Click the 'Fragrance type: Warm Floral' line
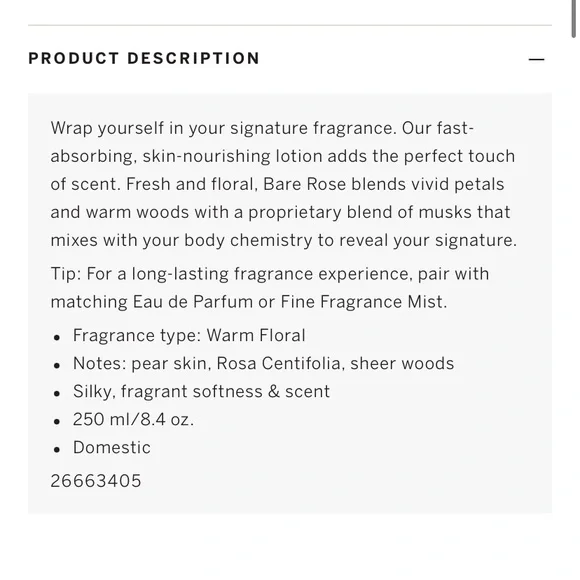Image resolution: width=580 pixels, height=580 pixels. pos(189,335)
